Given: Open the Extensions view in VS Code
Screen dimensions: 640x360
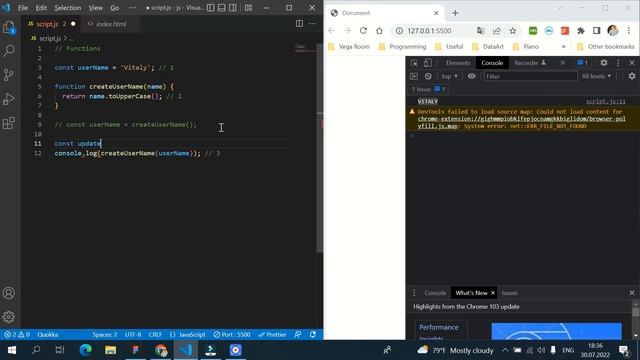Looking at the screenshot, I should [9, 123].
